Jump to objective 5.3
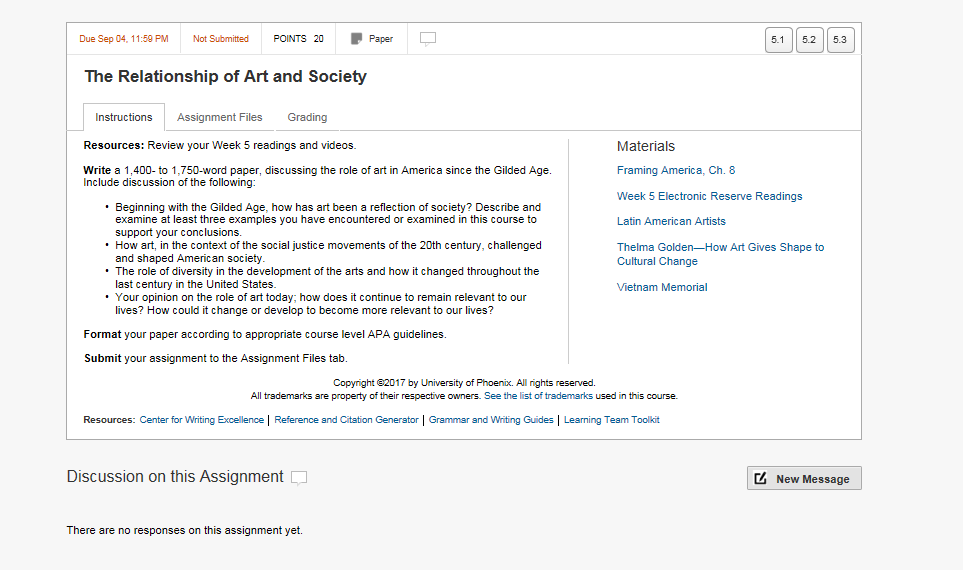963x570 pixels. 840,40
